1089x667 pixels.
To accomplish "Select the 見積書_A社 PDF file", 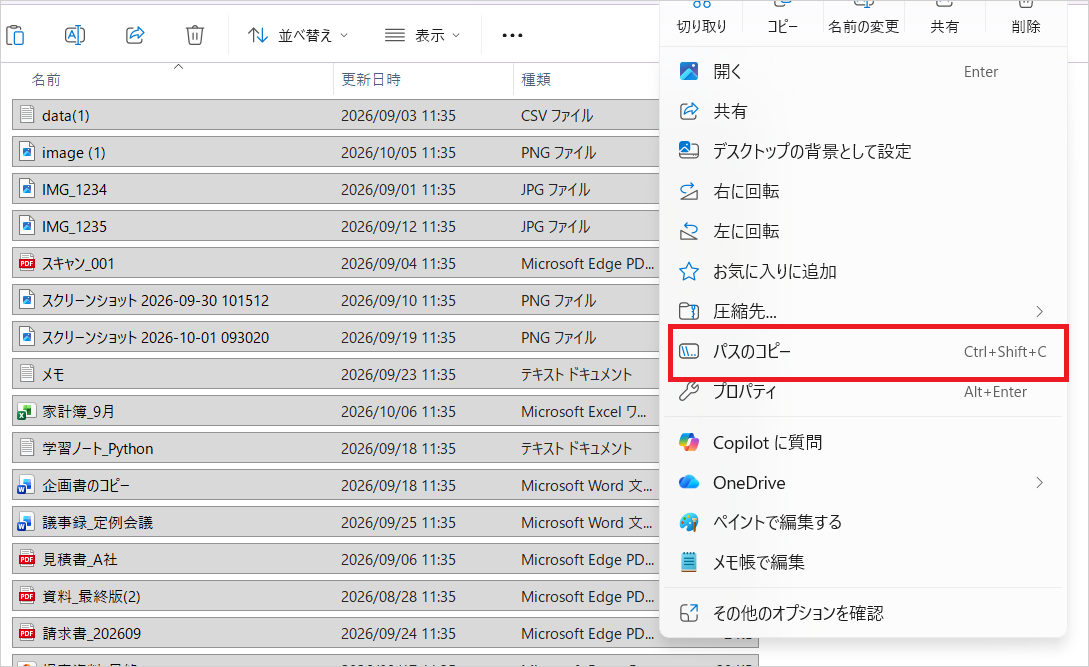I will 336,559.
